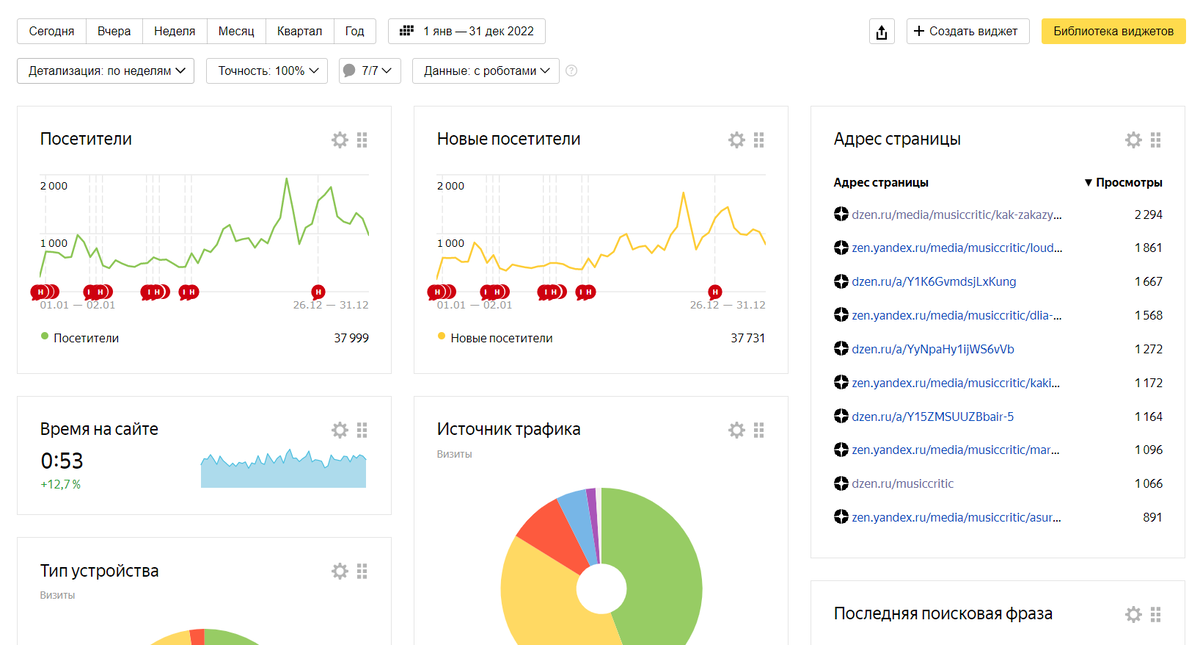Open settings gear of Посетители widget
Screen dimensions: 1200x645
click(340, 140)
